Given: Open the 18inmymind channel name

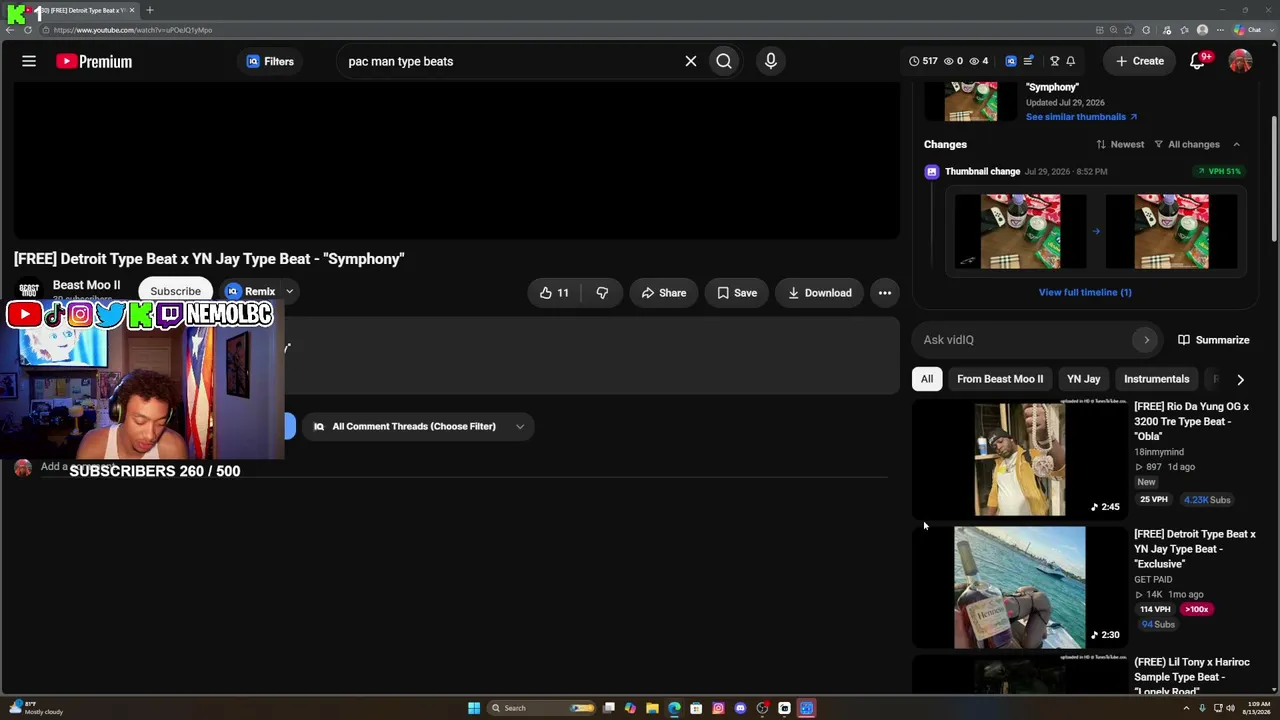Looking at the screenshot, I should (x=1158, y=452).
